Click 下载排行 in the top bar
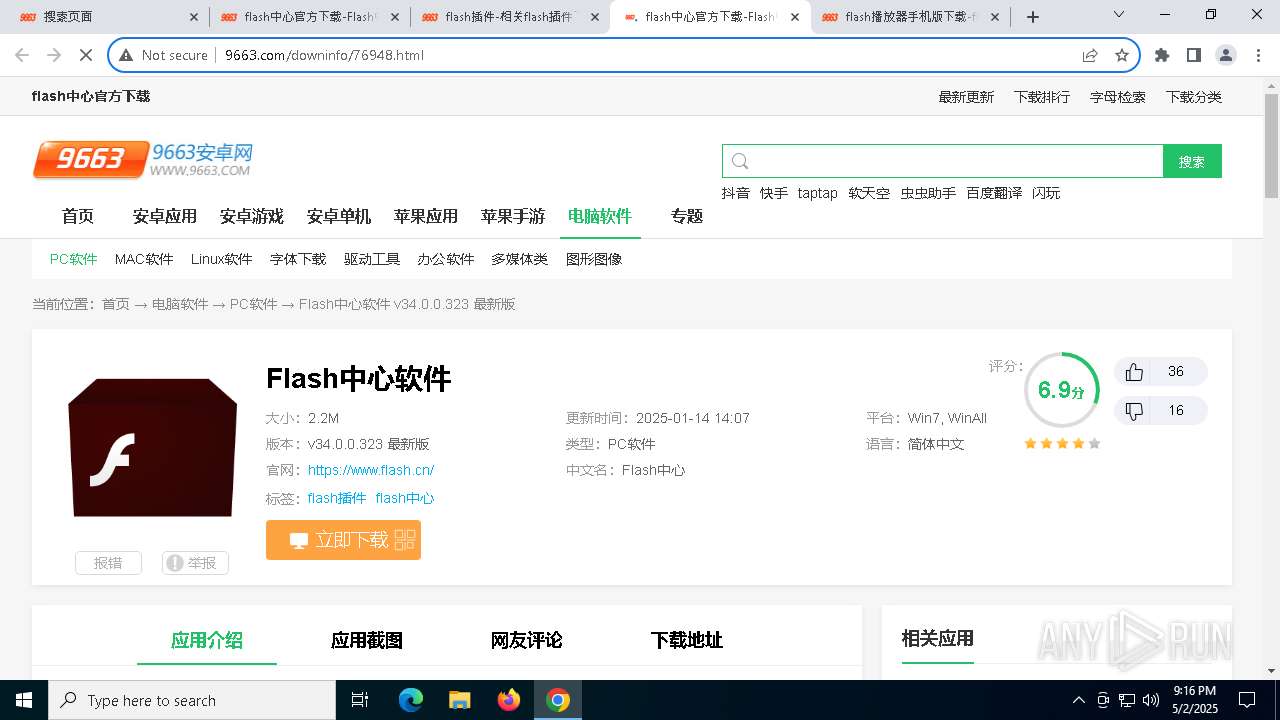Image resolution: width=1280 pixels, height=720 pixels. point(1042,97)
